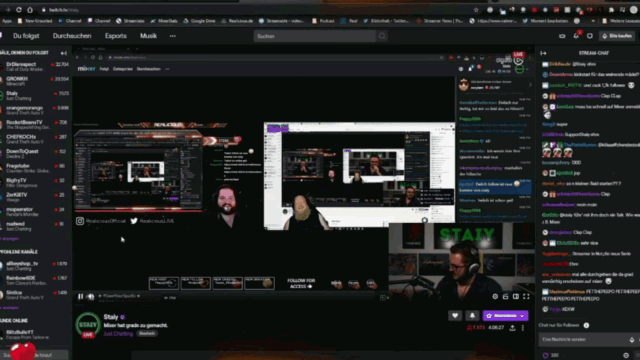The height and width of the screenshot is (360, 640).
Task: Click the friends search field at sidebar bottom
Action: pyautogui.click(x=35, y=355)
